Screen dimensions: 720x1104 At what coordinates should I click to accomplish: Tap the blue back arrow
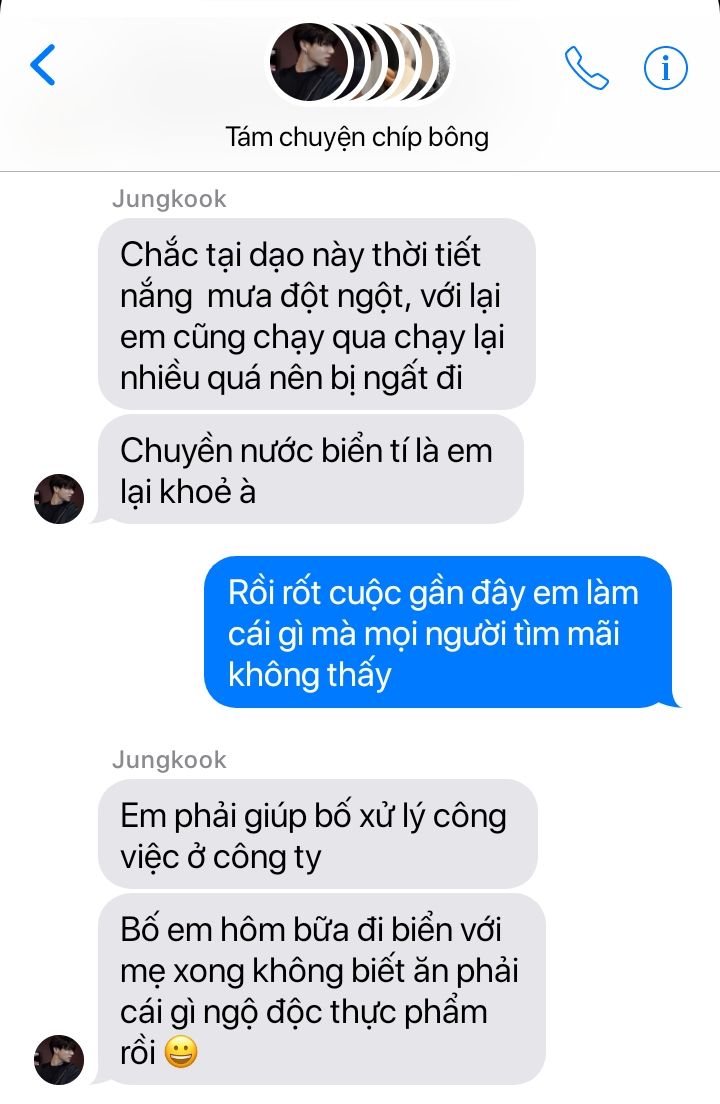pos(43,65)
